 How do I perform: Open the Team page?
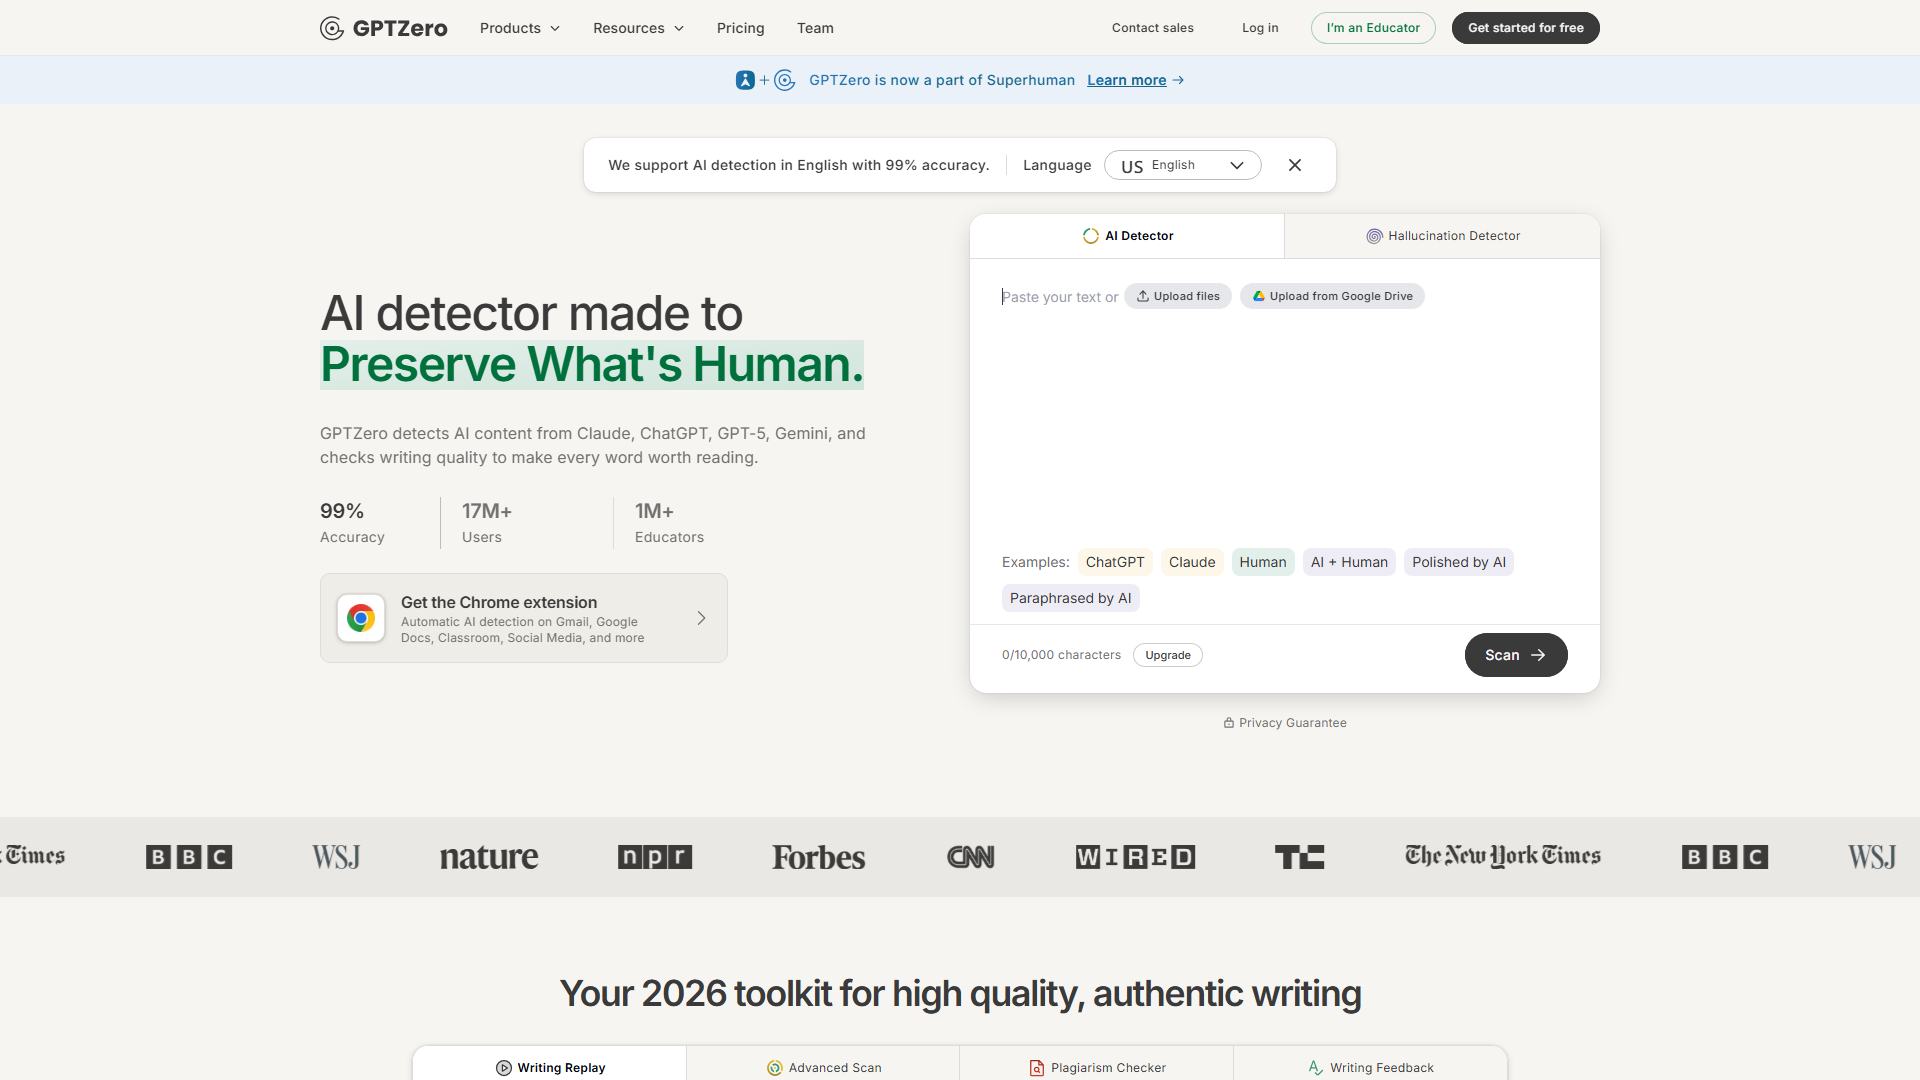point(815,28)
